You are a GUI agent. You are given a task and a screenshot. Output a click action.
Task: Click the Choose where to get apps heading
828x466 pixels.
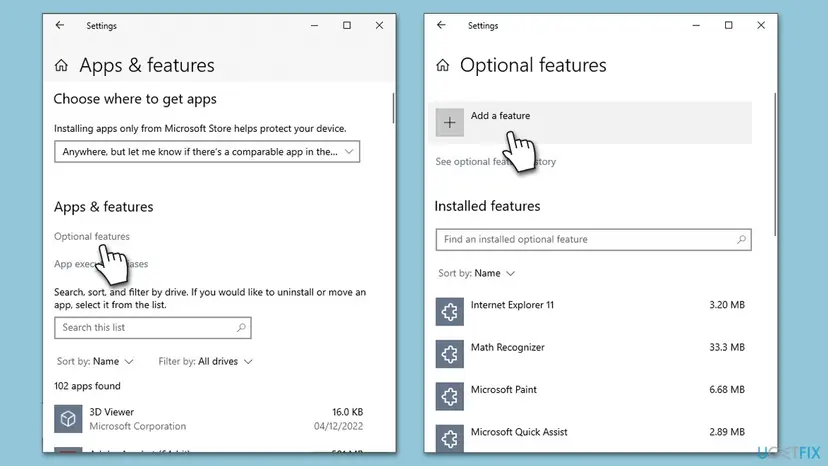click(x=135, y=99)
